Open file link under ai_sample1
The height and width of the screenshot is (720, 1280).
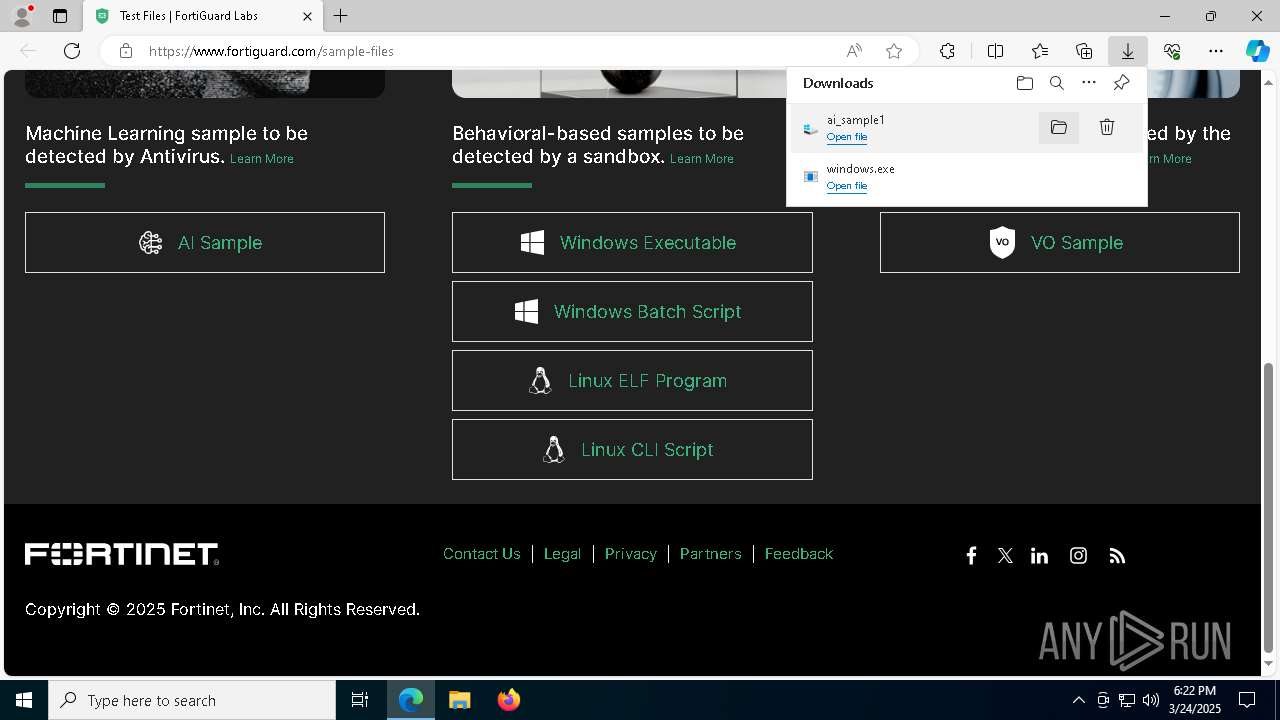pos(847,137)
